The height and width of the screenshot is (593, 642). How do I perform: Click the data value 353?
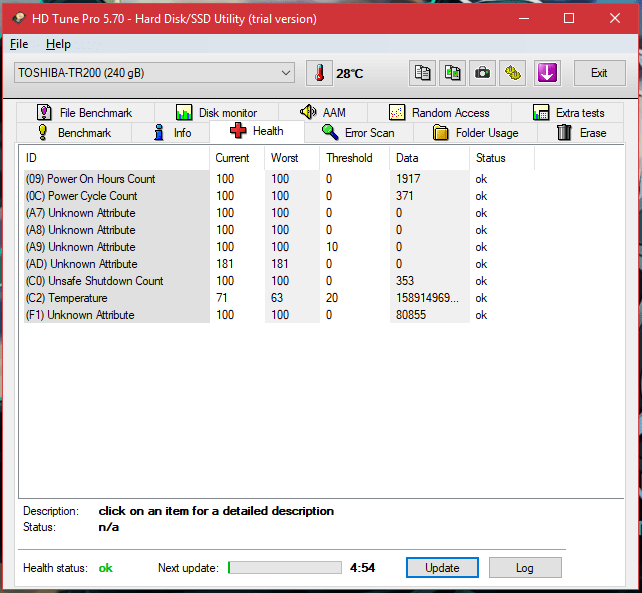(405, 281)
